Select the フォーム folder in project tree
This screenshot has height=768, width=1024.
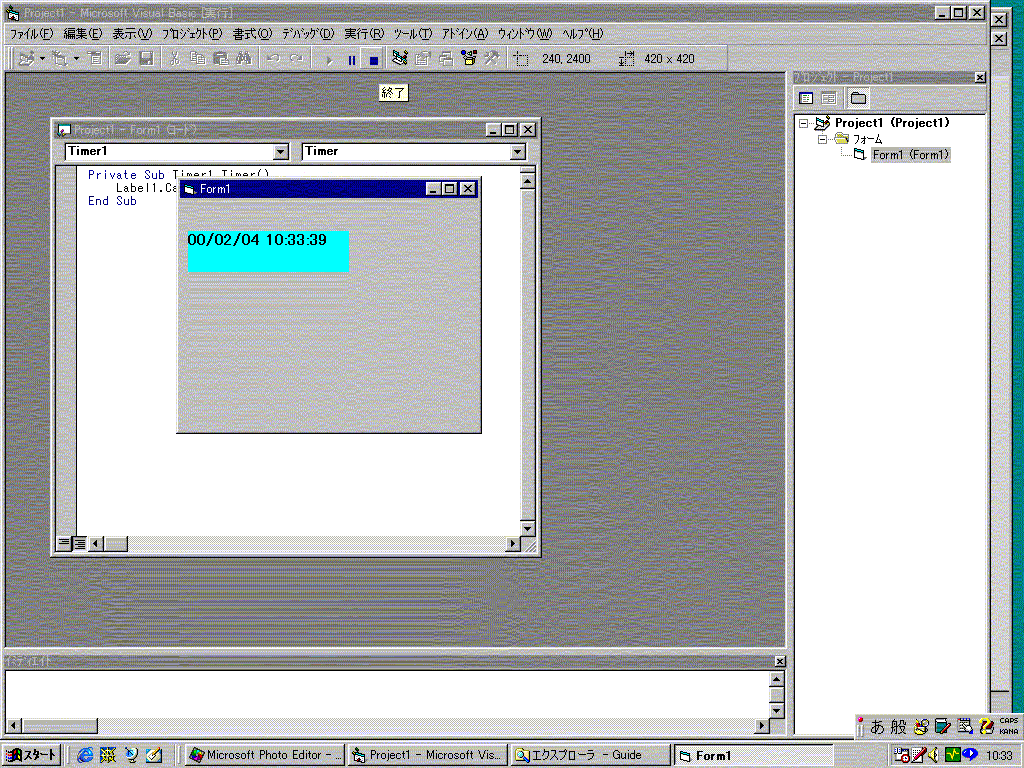(x=867, y=139)
